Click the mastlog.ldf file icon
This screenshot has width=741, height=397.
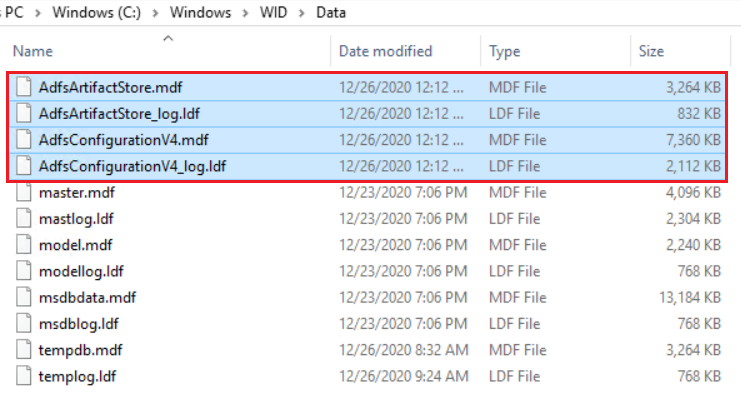coord(24,219)
